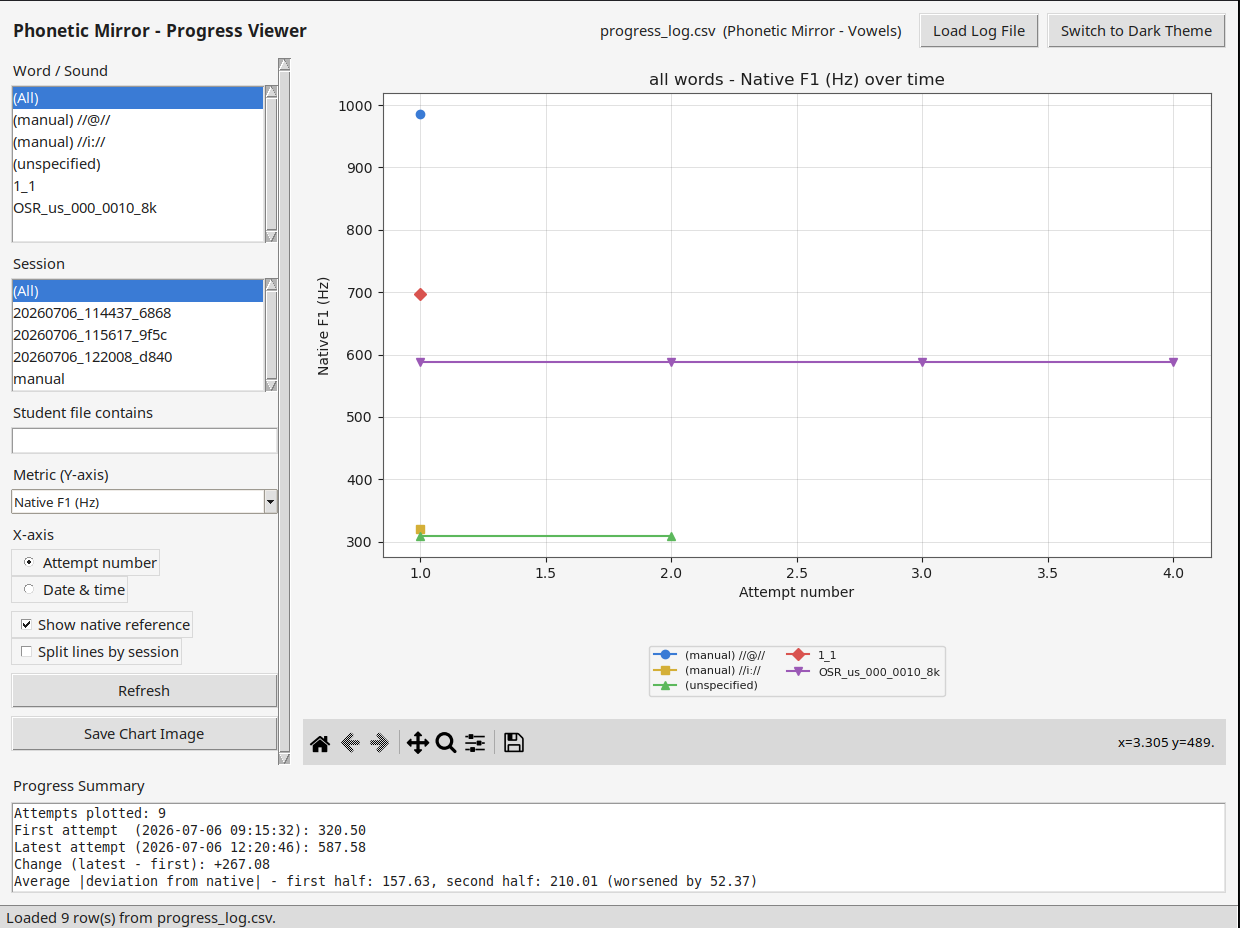Screen dimensions: 1240x928
Task: Click the Attempts plotted: 9 summary line
Action: [90, 813]
